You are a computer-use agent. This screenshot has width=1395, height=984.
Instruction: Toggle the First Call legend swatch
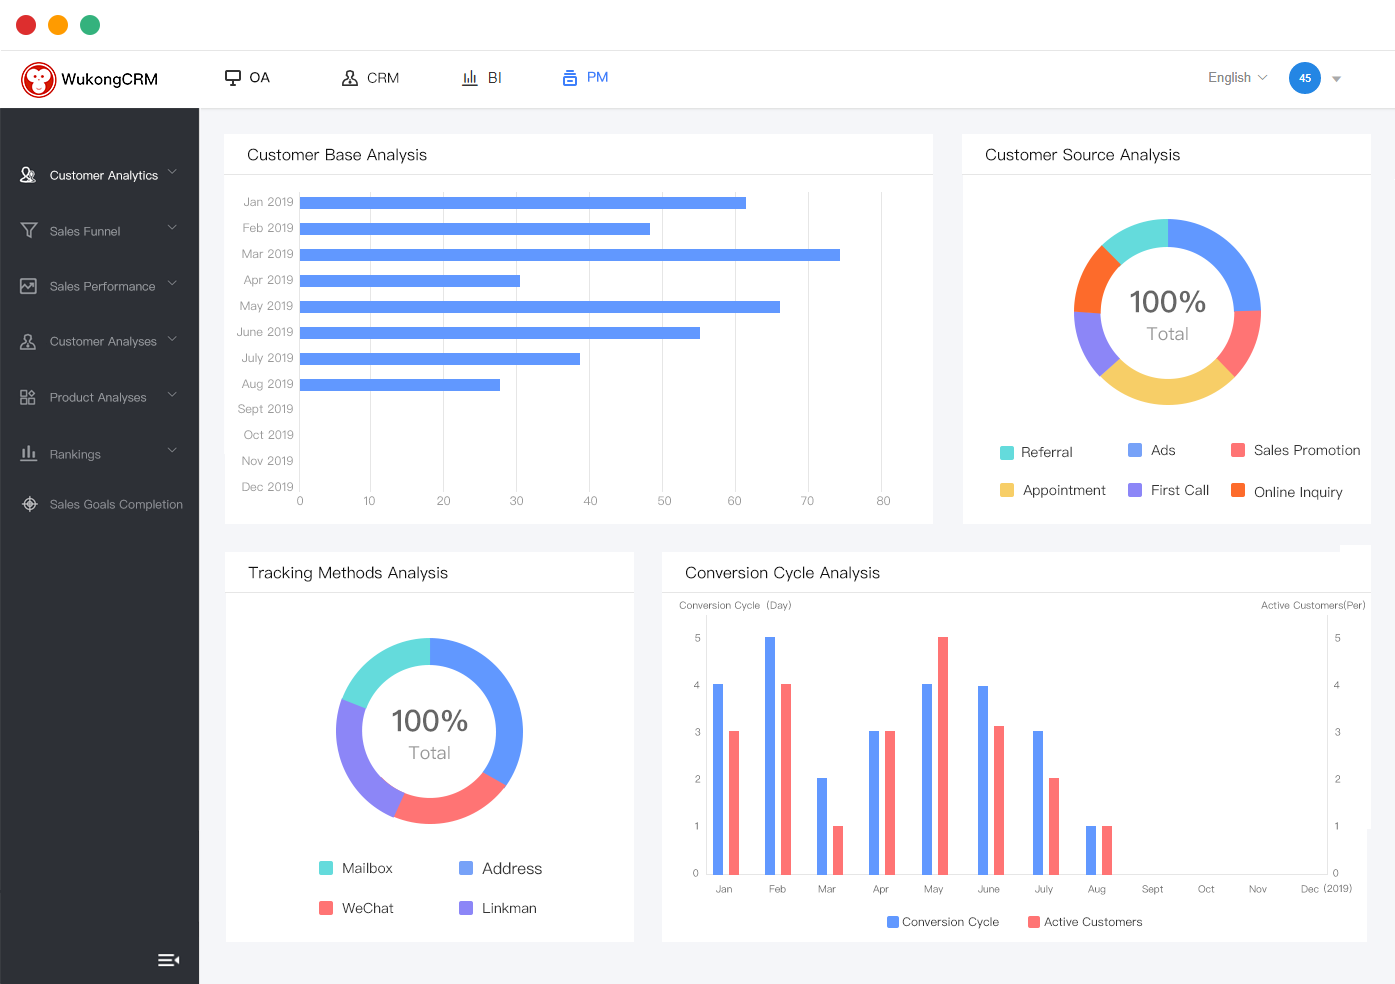pos(1135,490)
